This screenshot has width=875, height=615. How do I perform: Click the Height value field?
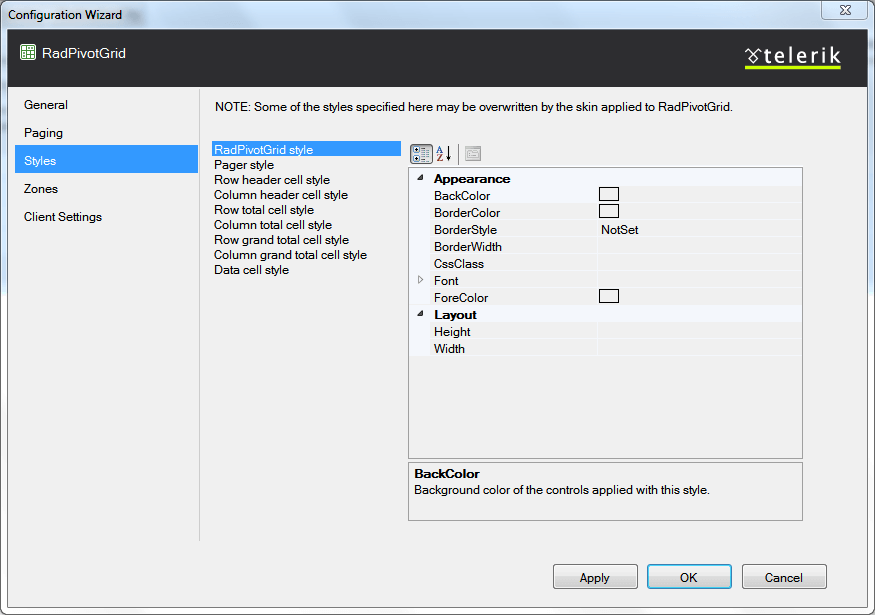tap(699, 331)
